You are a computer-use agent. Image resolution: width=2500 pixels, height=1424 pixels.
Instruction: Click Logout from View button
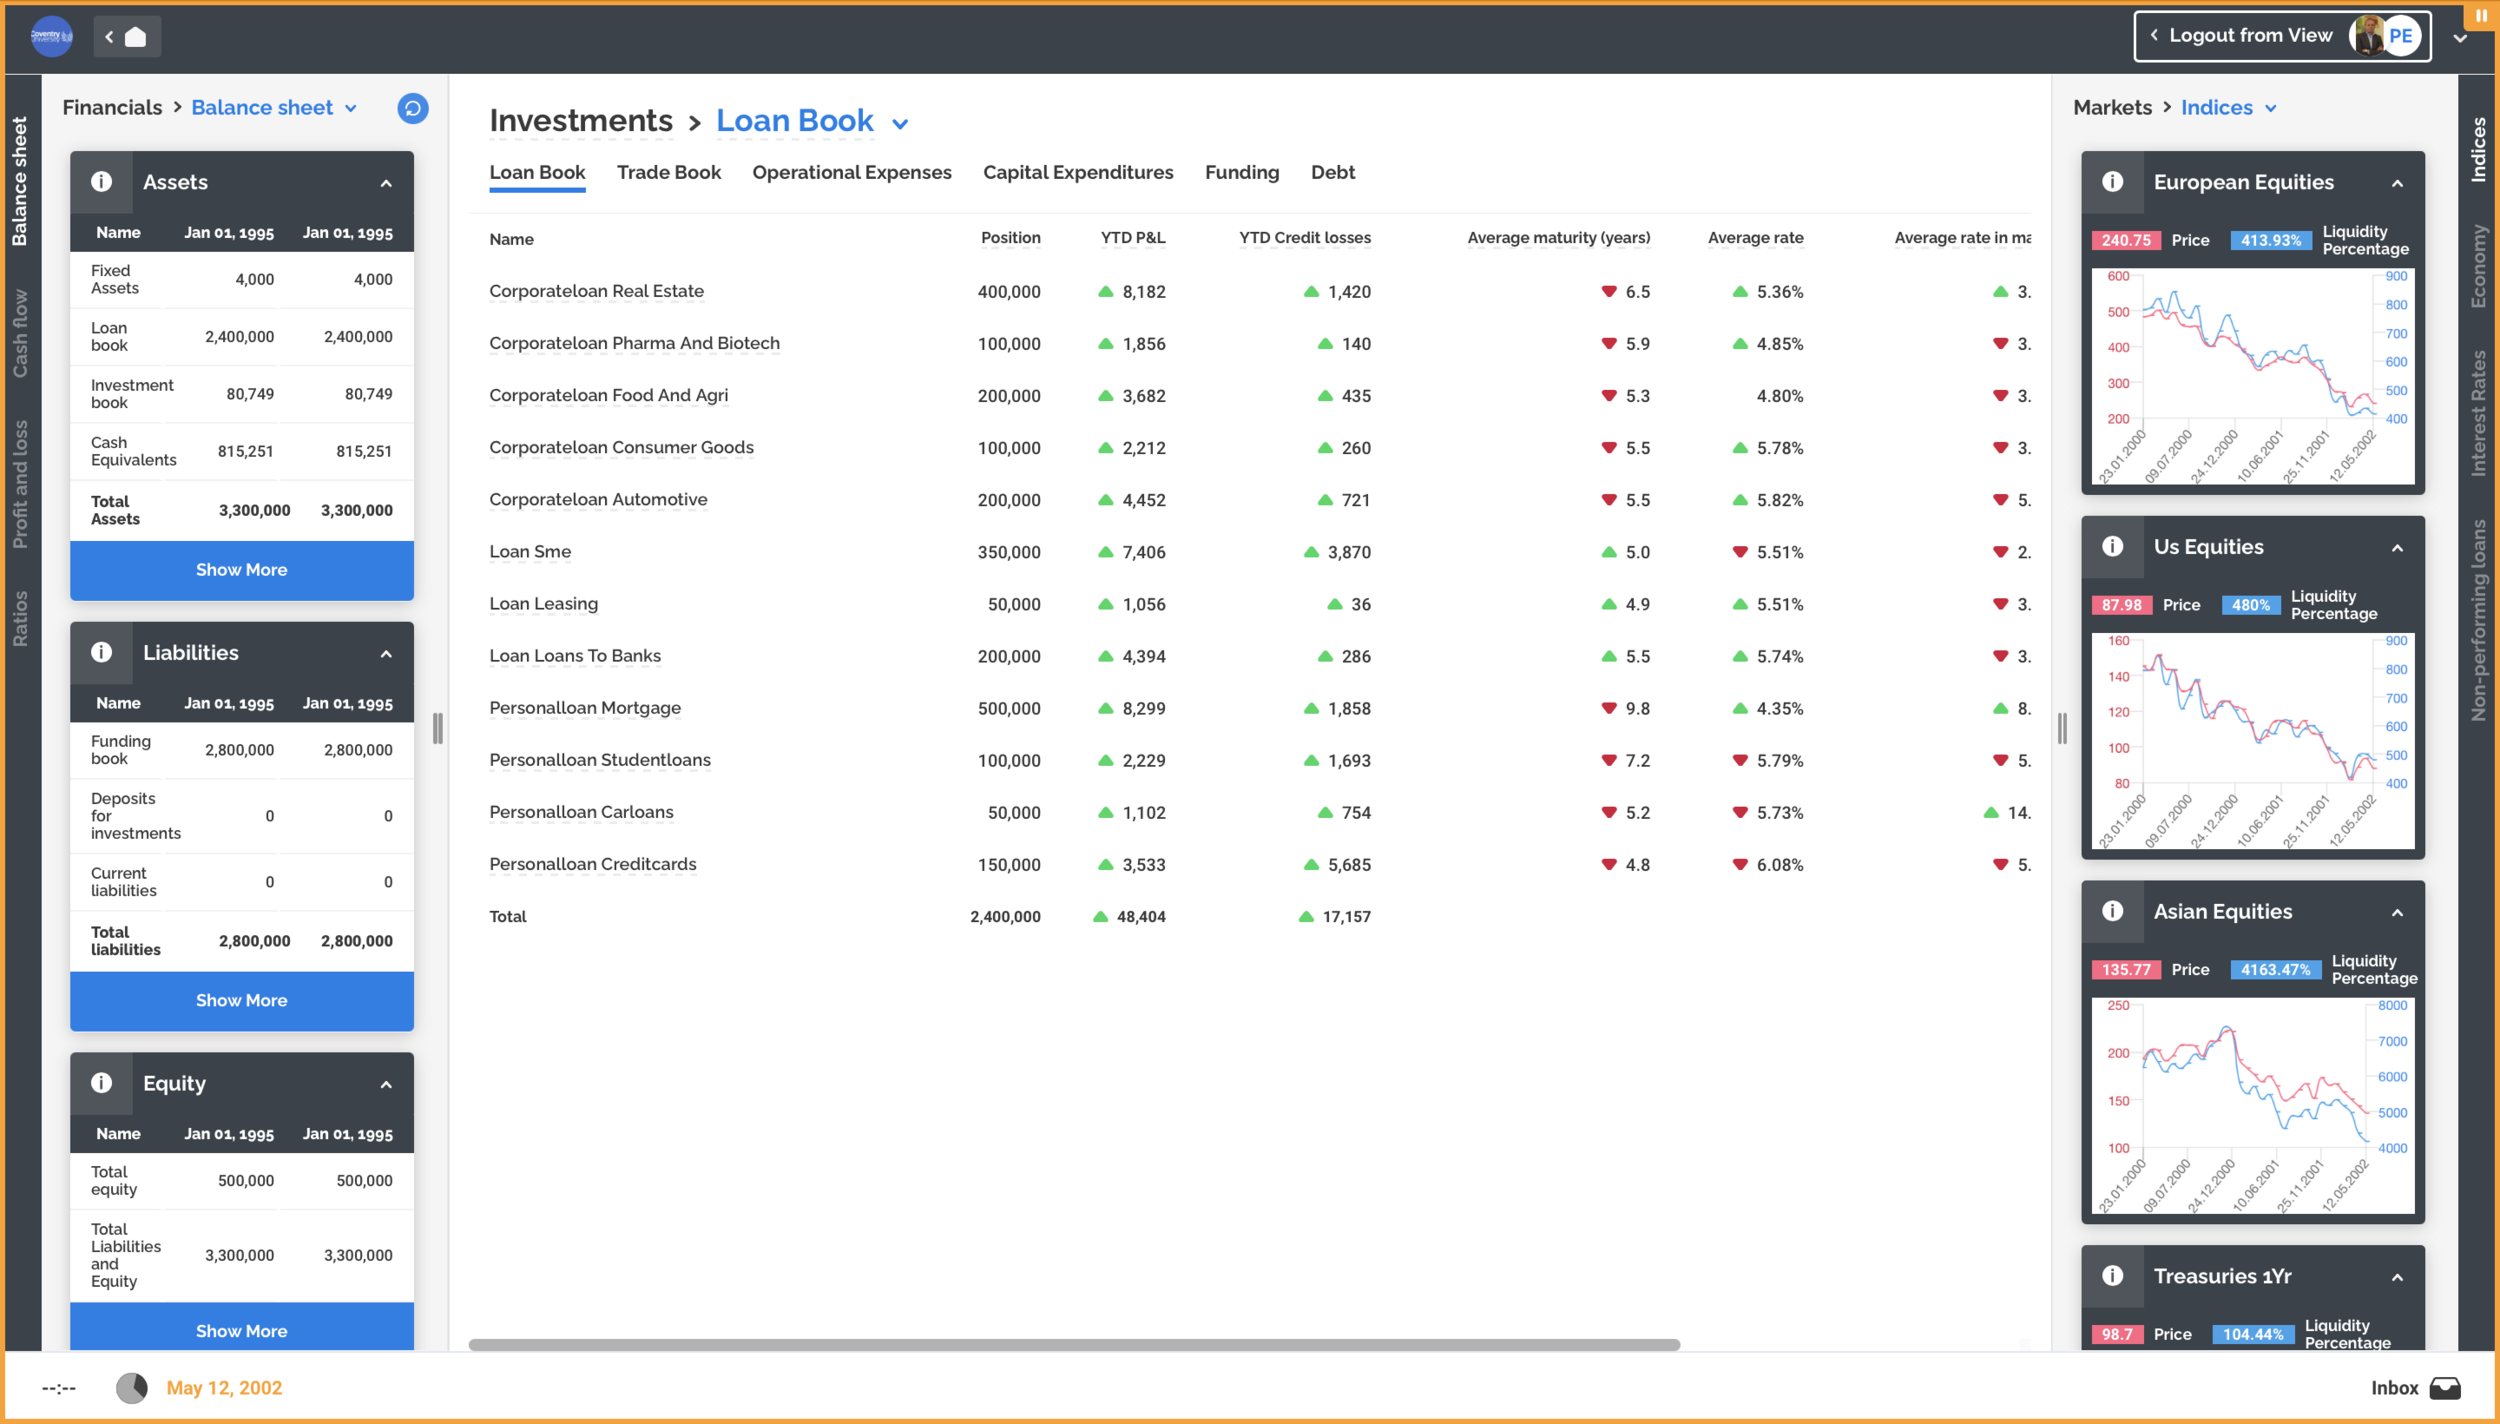[x=2249, y=36]
